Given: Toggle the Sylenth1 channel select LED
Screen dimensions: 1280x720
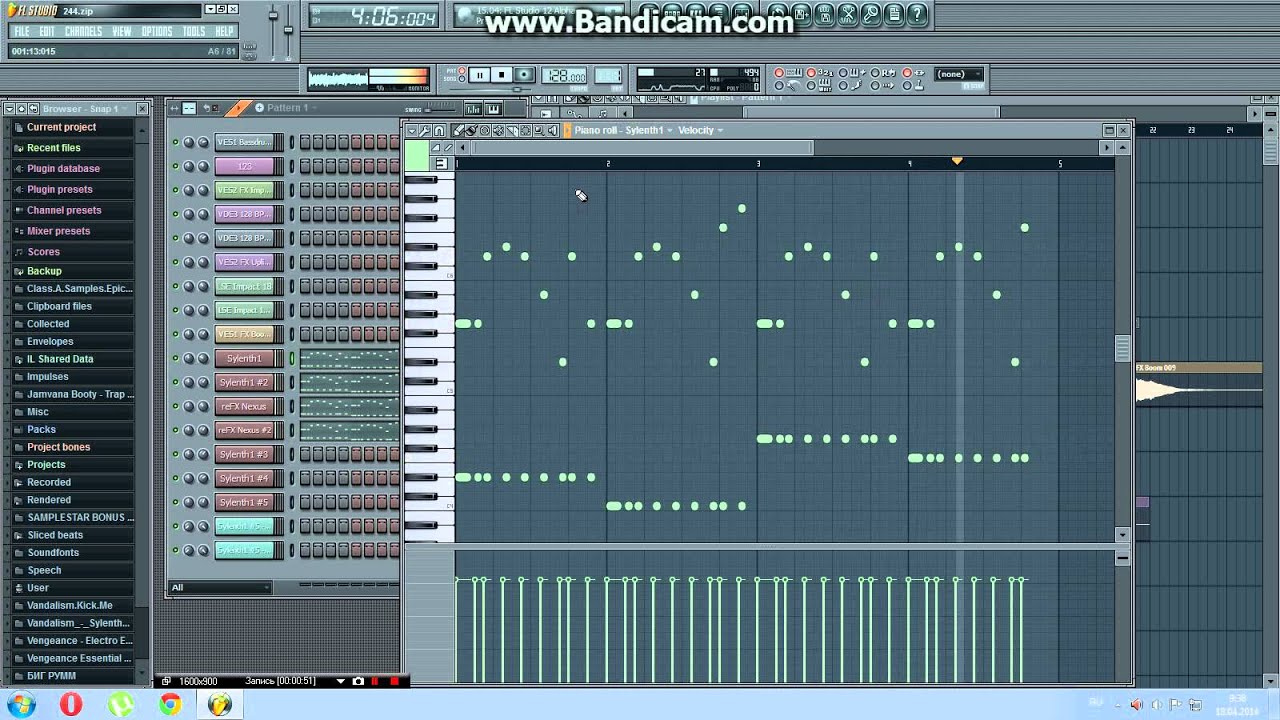Looking at the screenshot, I should point(292,358).
